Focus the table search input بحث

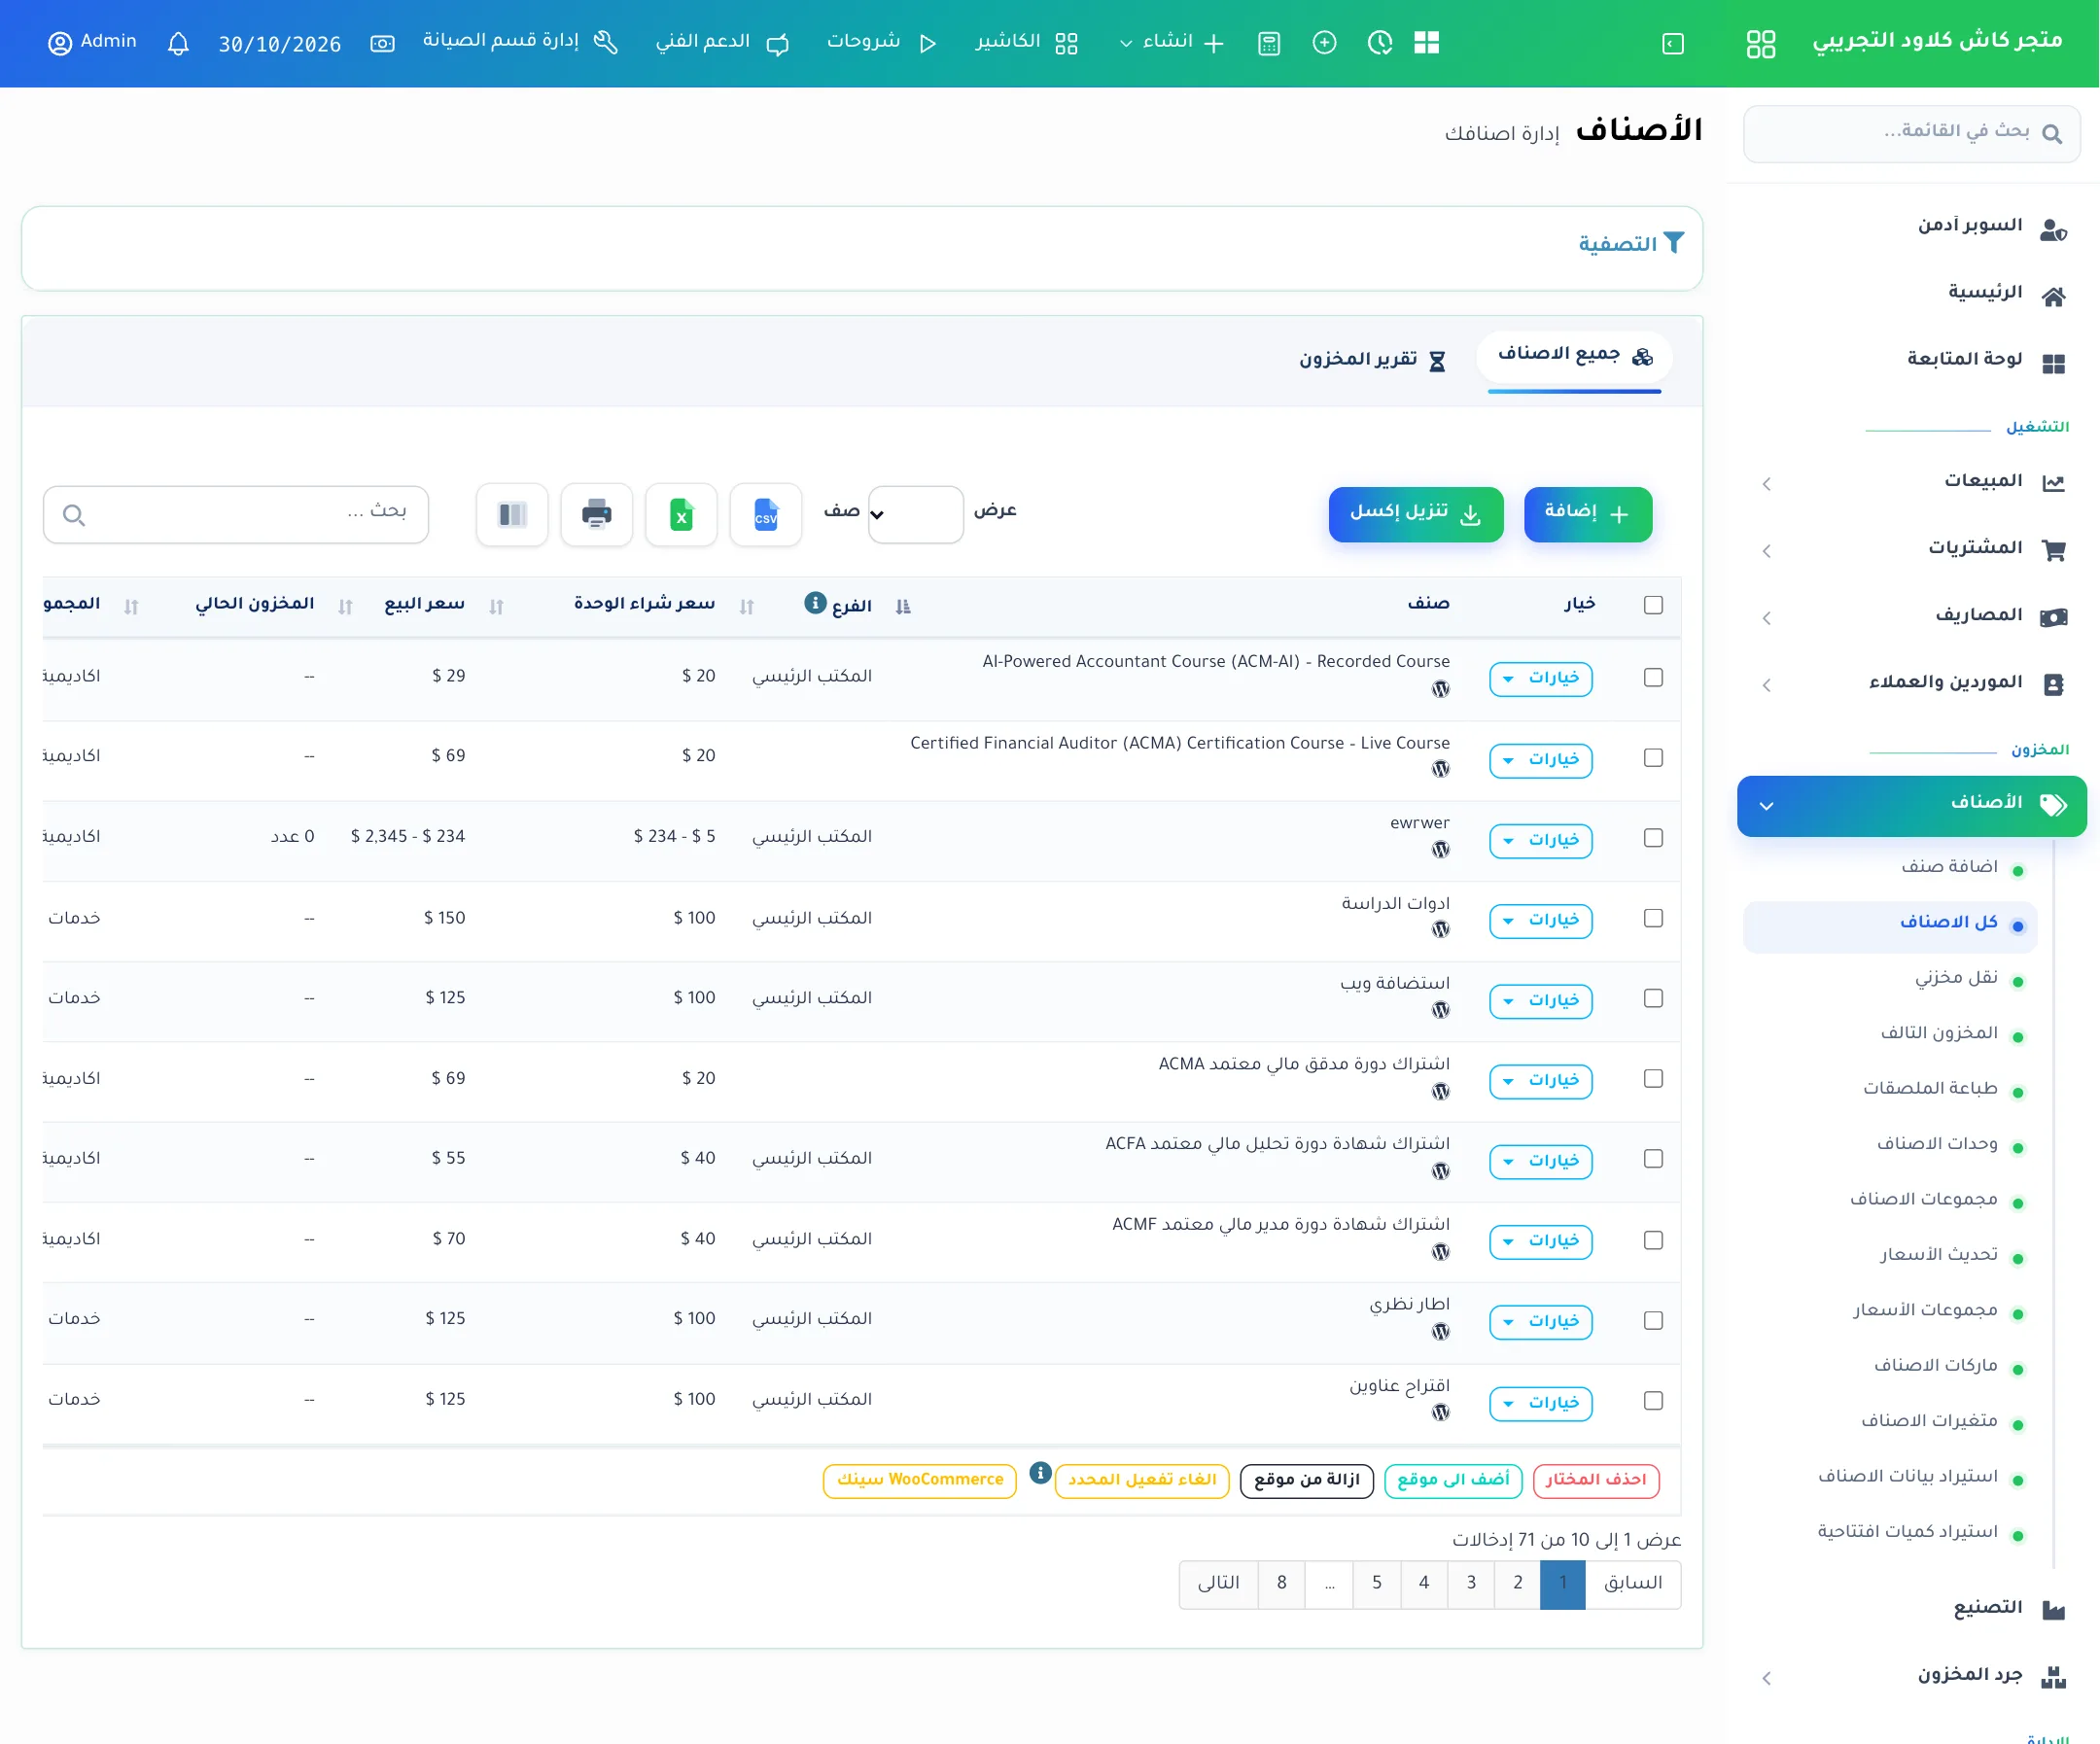point(236,515)
